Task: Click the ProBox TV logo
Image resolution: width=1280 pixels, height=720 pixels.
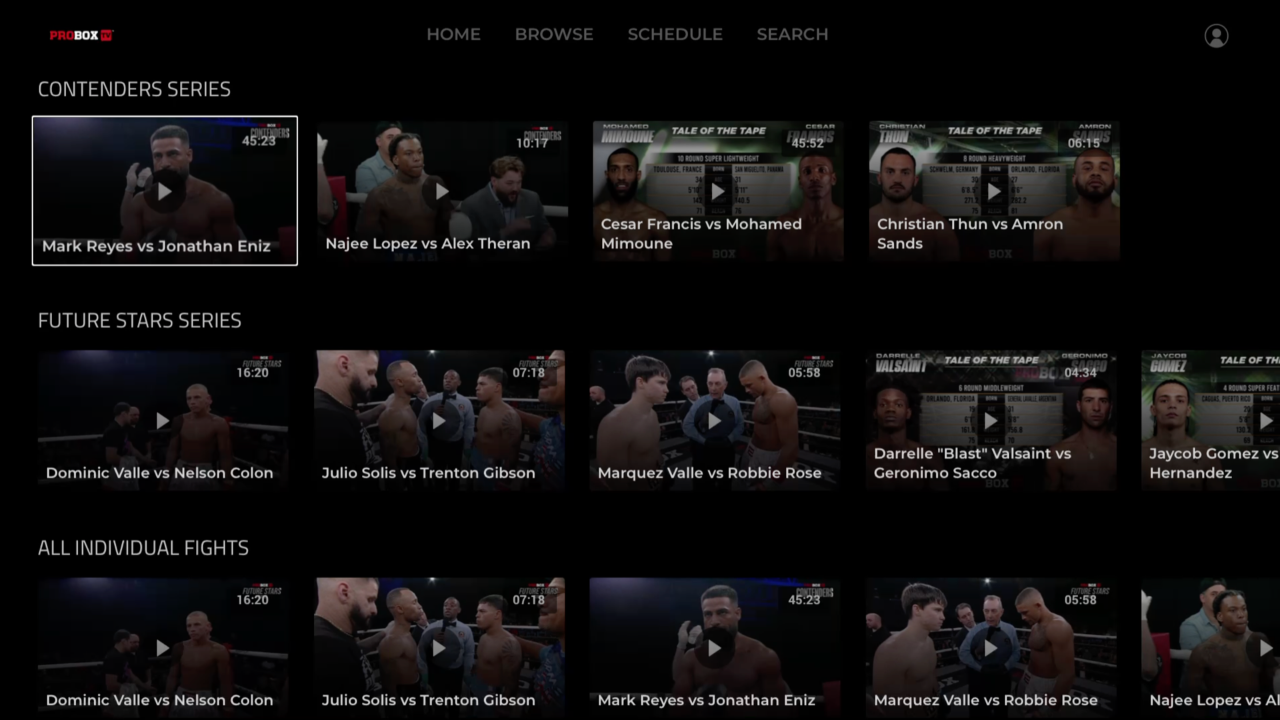Action: click(81, 35)
